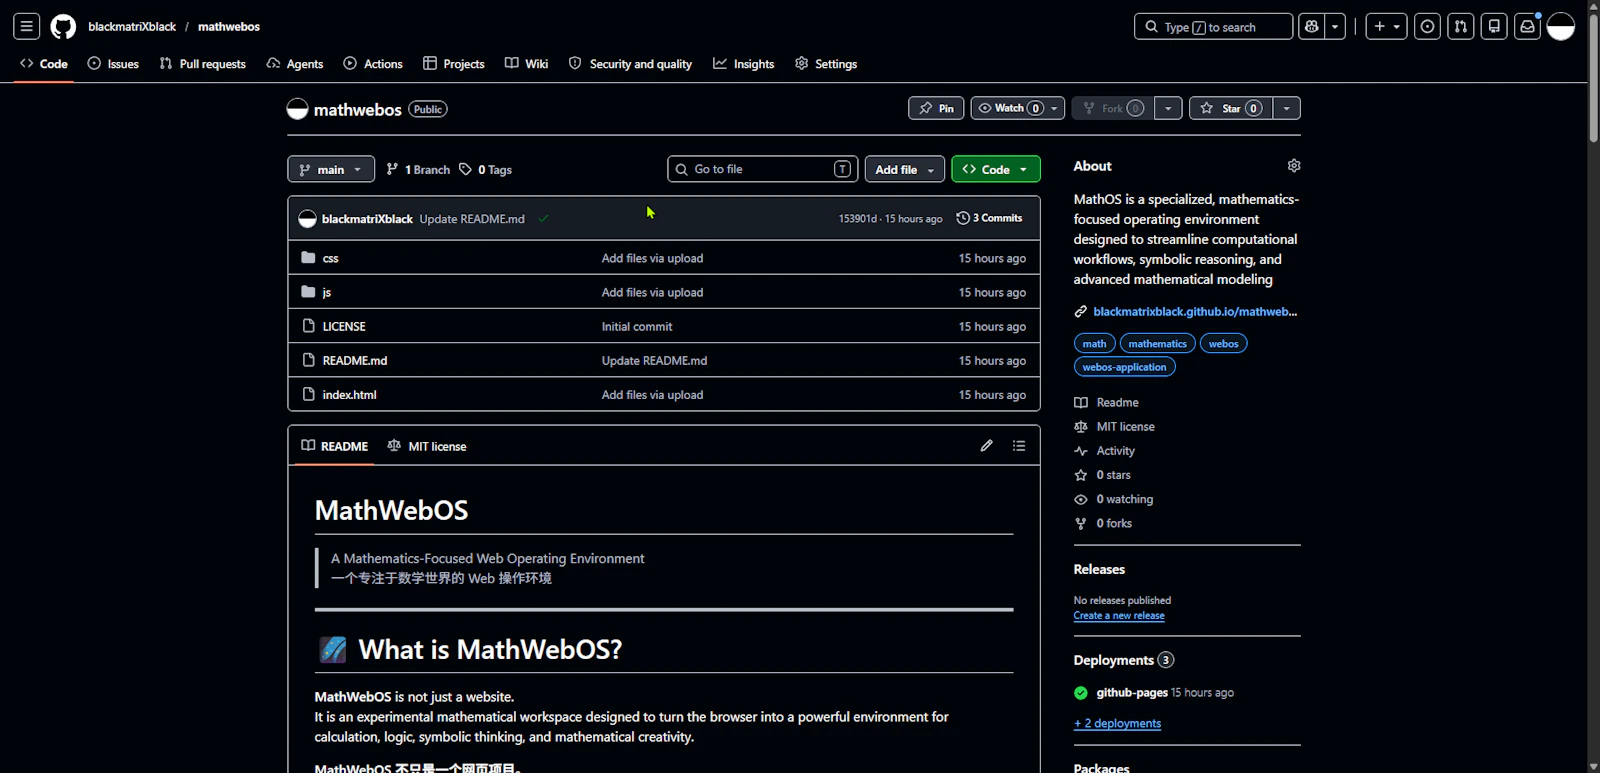Select the MIT license tab
Viewport: 1600px width, 773px height.
pyautogui.click(x=427, y=447)
